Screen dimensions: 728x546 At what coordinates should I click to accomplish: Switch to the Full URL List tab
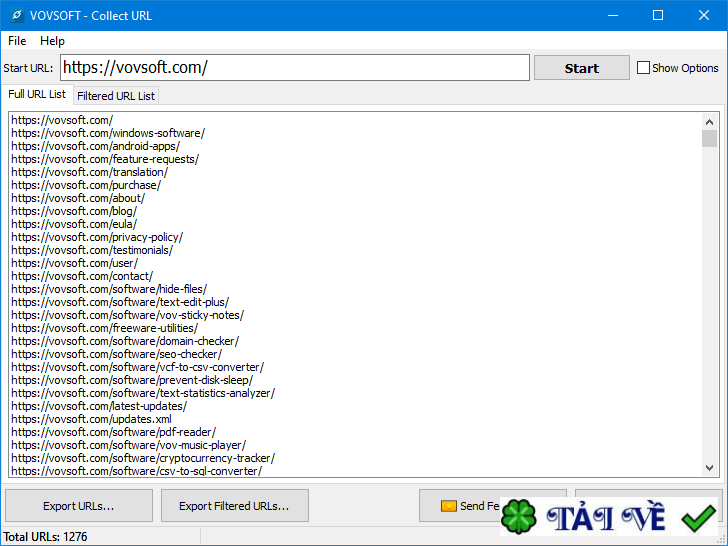[37, 94]
